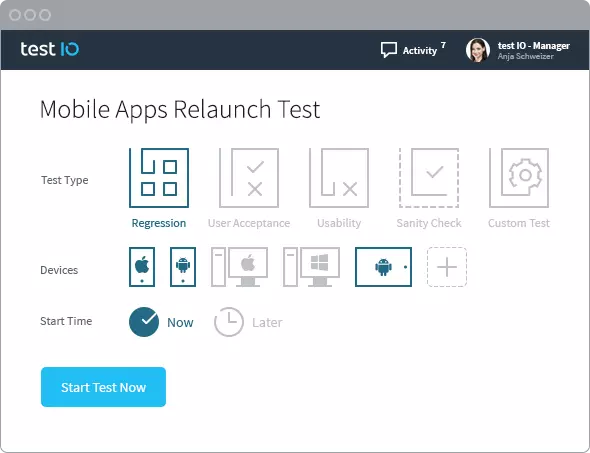Image resolution: width=590 pixels, height=453 pixels.
Task: Enable the Windows desktop device
Action: click(312, 267)
